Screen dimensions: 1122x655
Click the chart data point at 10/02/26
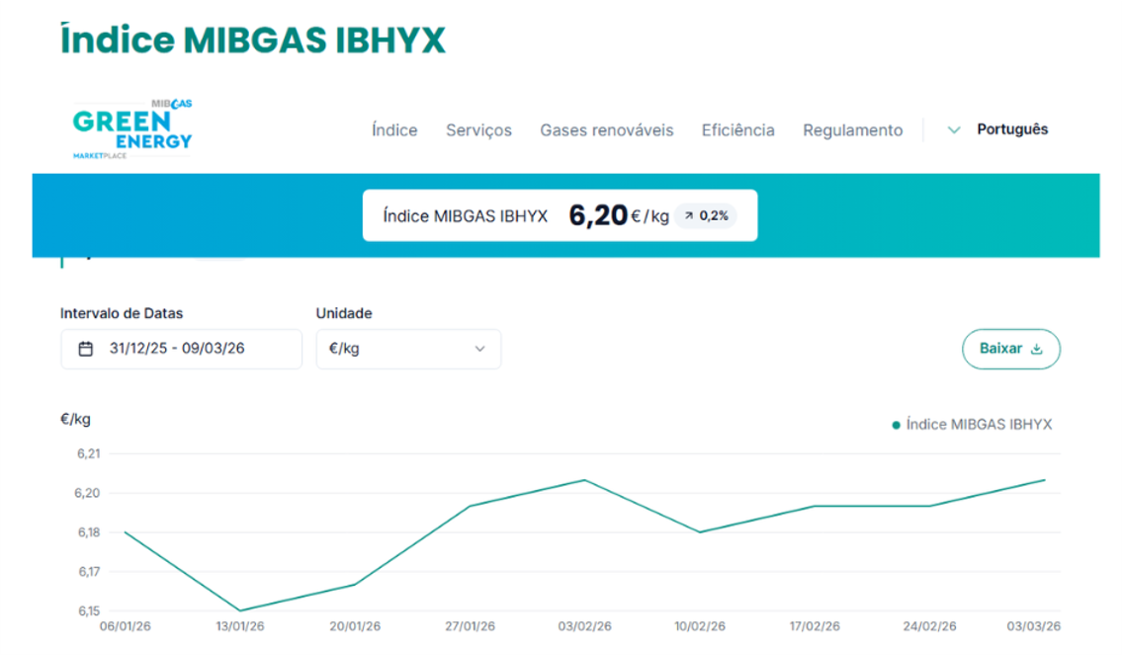700,532
